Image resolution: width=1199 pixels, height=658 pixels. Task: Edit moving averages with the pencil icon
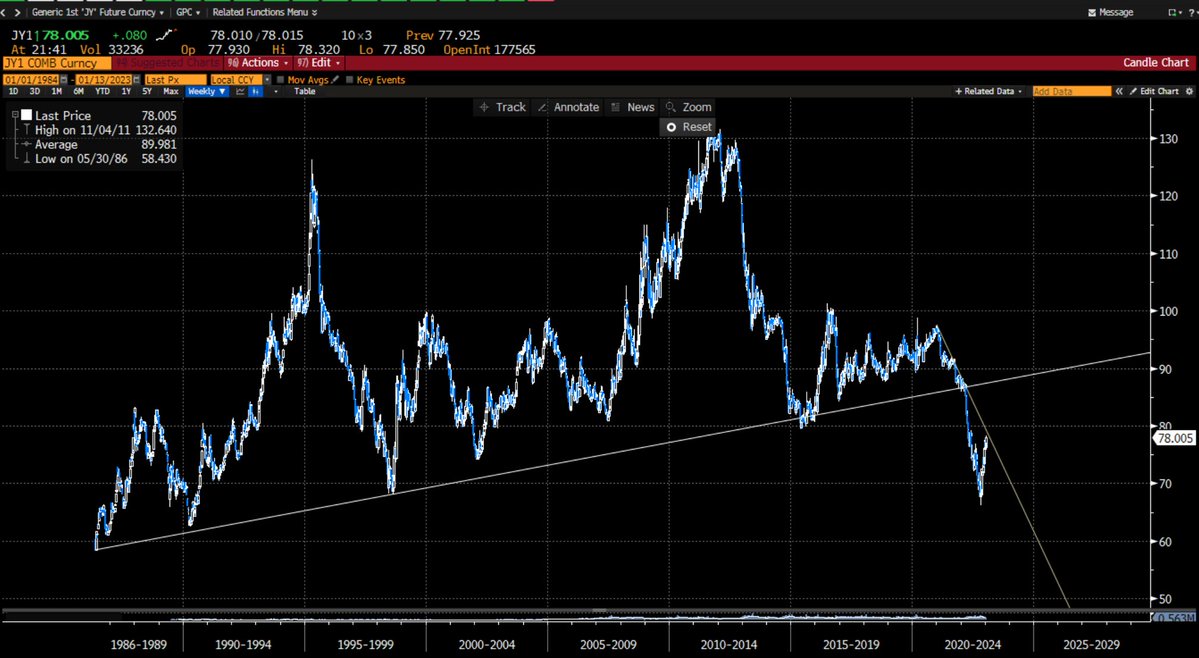(335, 79)
